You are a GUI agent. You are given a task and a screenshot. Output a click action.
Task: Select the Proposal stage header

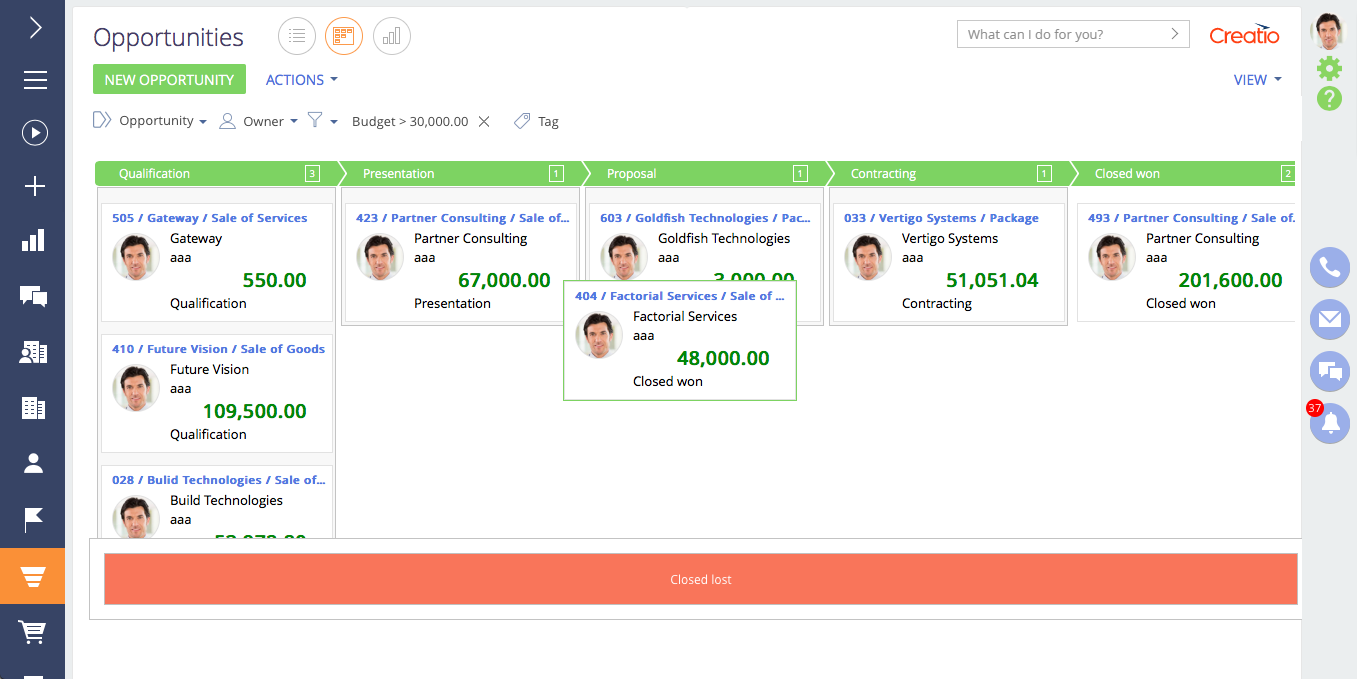[x=704, y=174]
